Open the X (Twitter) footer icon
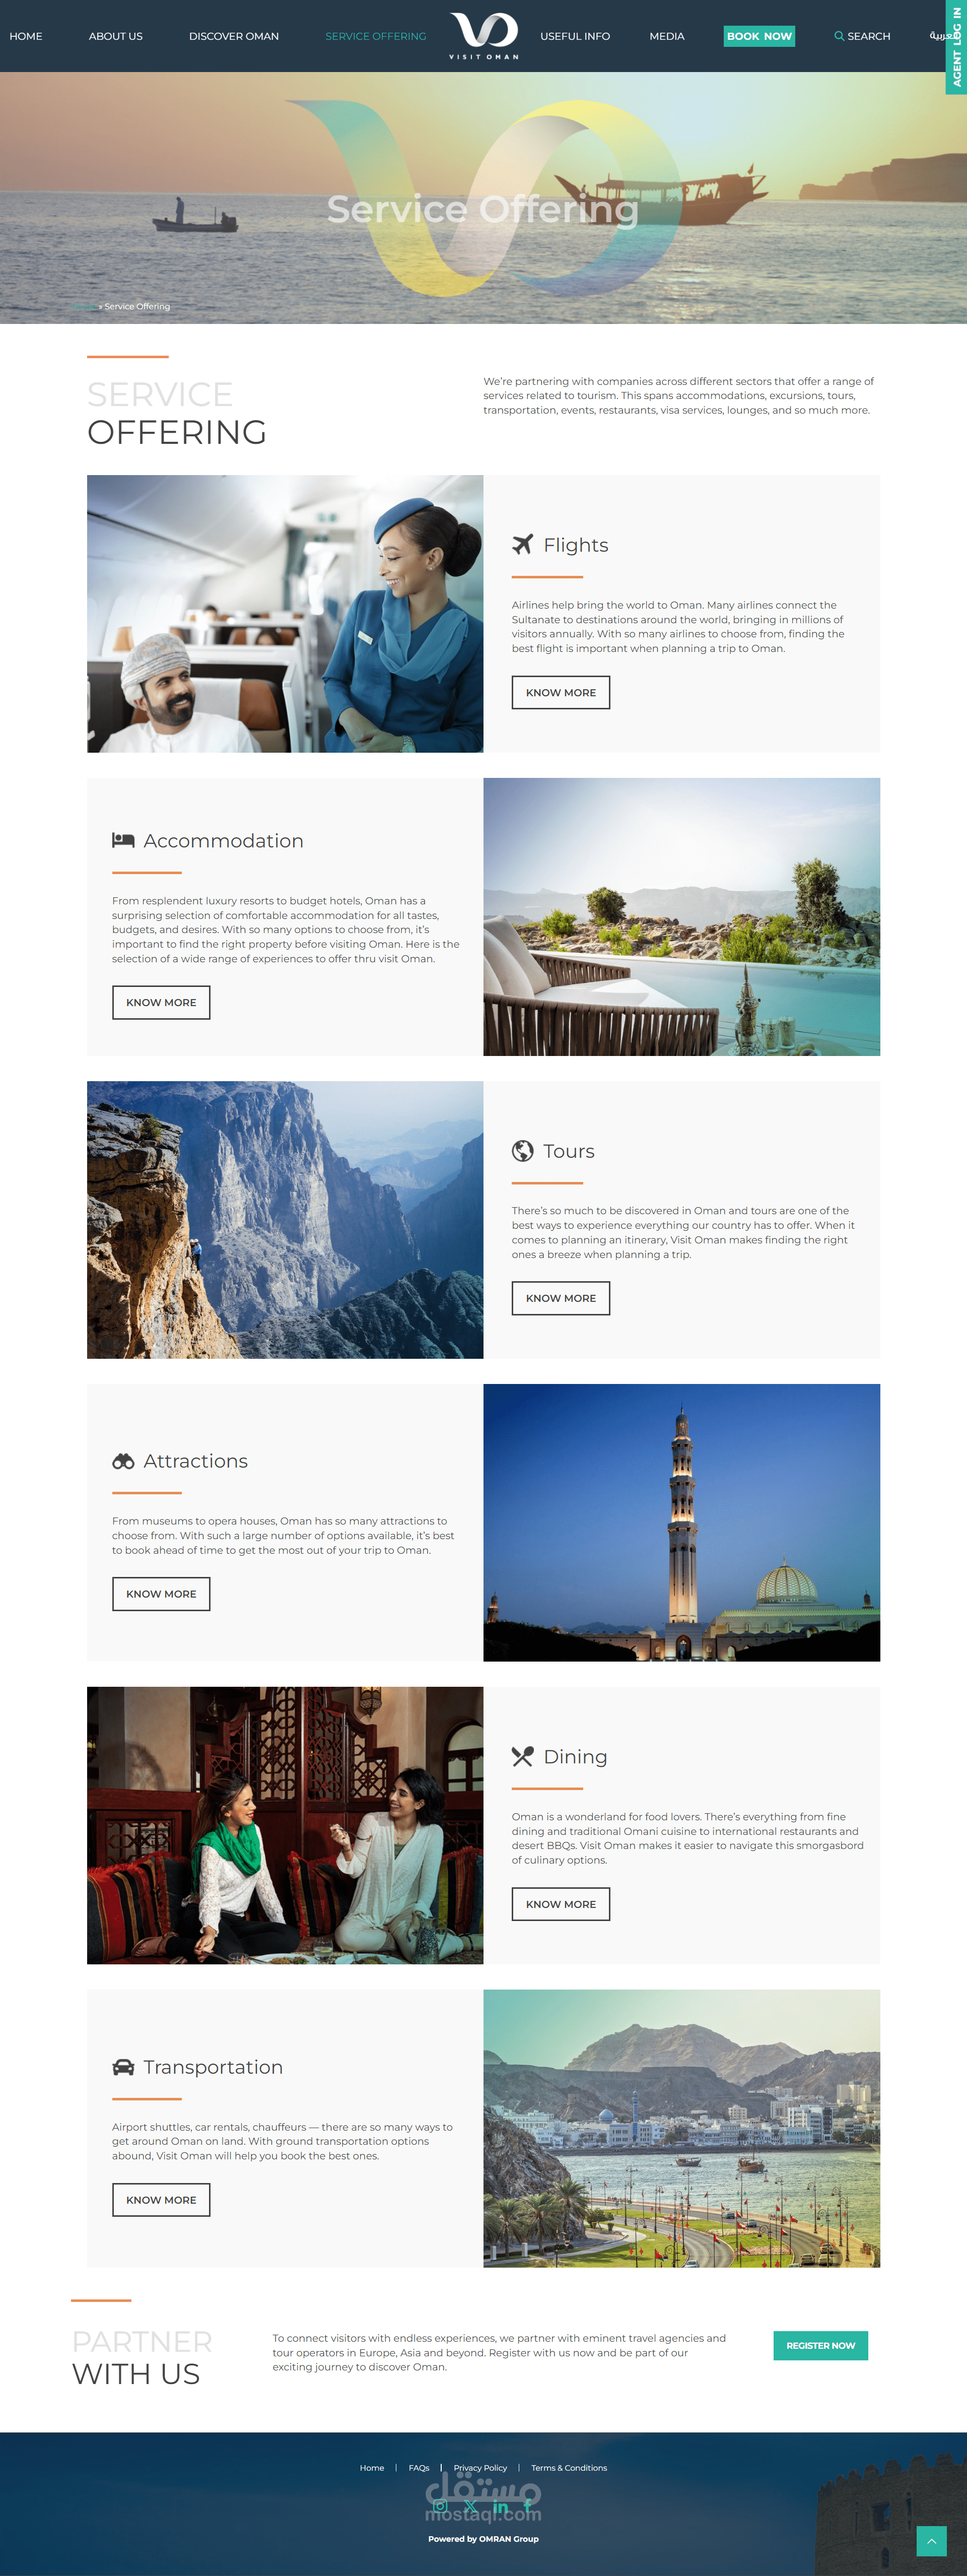967x2576 pixels. point(470,2506)
